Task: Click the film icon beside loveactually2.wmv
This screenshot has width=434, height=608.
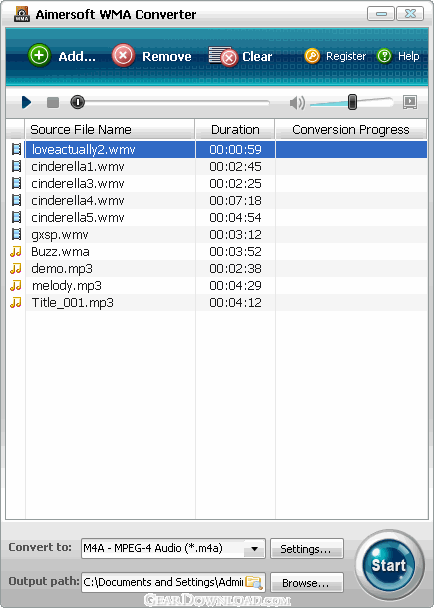Action: point(16,149)
